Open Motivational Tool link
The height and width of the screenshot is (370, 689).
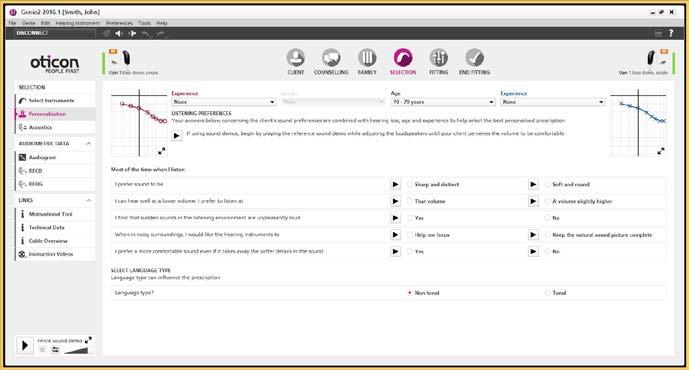pyautogui.click(x=55, y=214)
